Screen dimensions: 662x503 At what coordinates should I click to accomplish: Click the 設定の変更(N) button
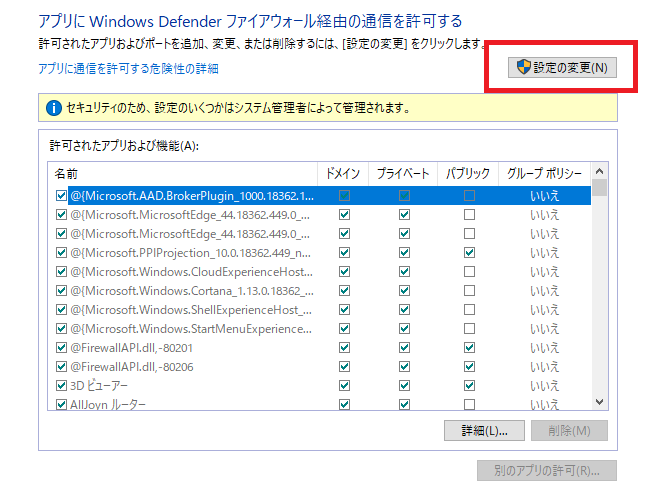click(562, 68)
